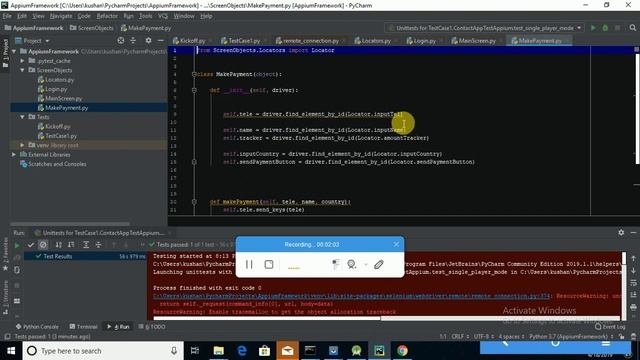Open remote_connection.py link in console output
This screenshot has height=360, width=640.
351,296
